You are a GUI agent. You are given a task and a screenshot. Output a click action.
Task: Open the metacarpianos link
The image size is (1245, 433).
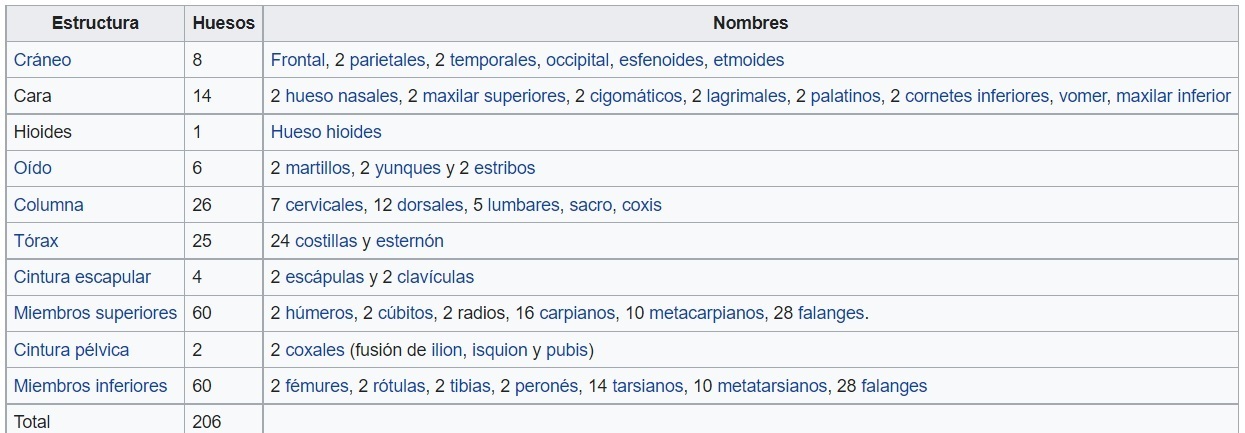click(706, 313)
